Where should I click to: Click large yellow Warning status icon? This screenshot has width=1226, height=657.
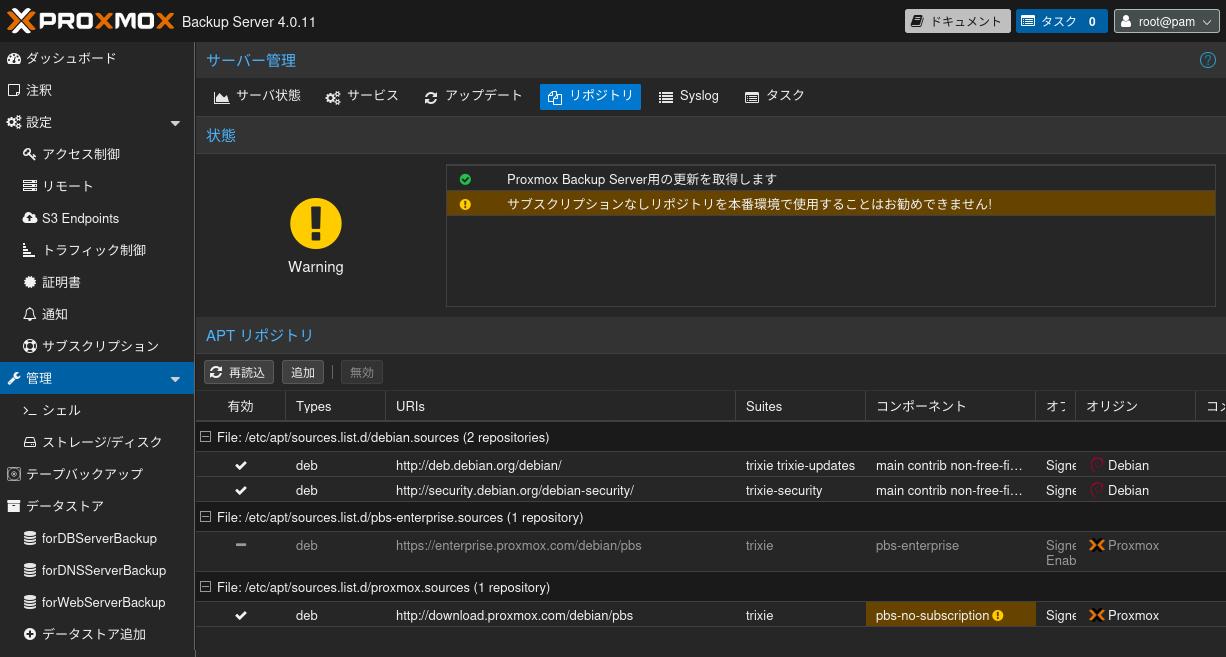[316, 223]
